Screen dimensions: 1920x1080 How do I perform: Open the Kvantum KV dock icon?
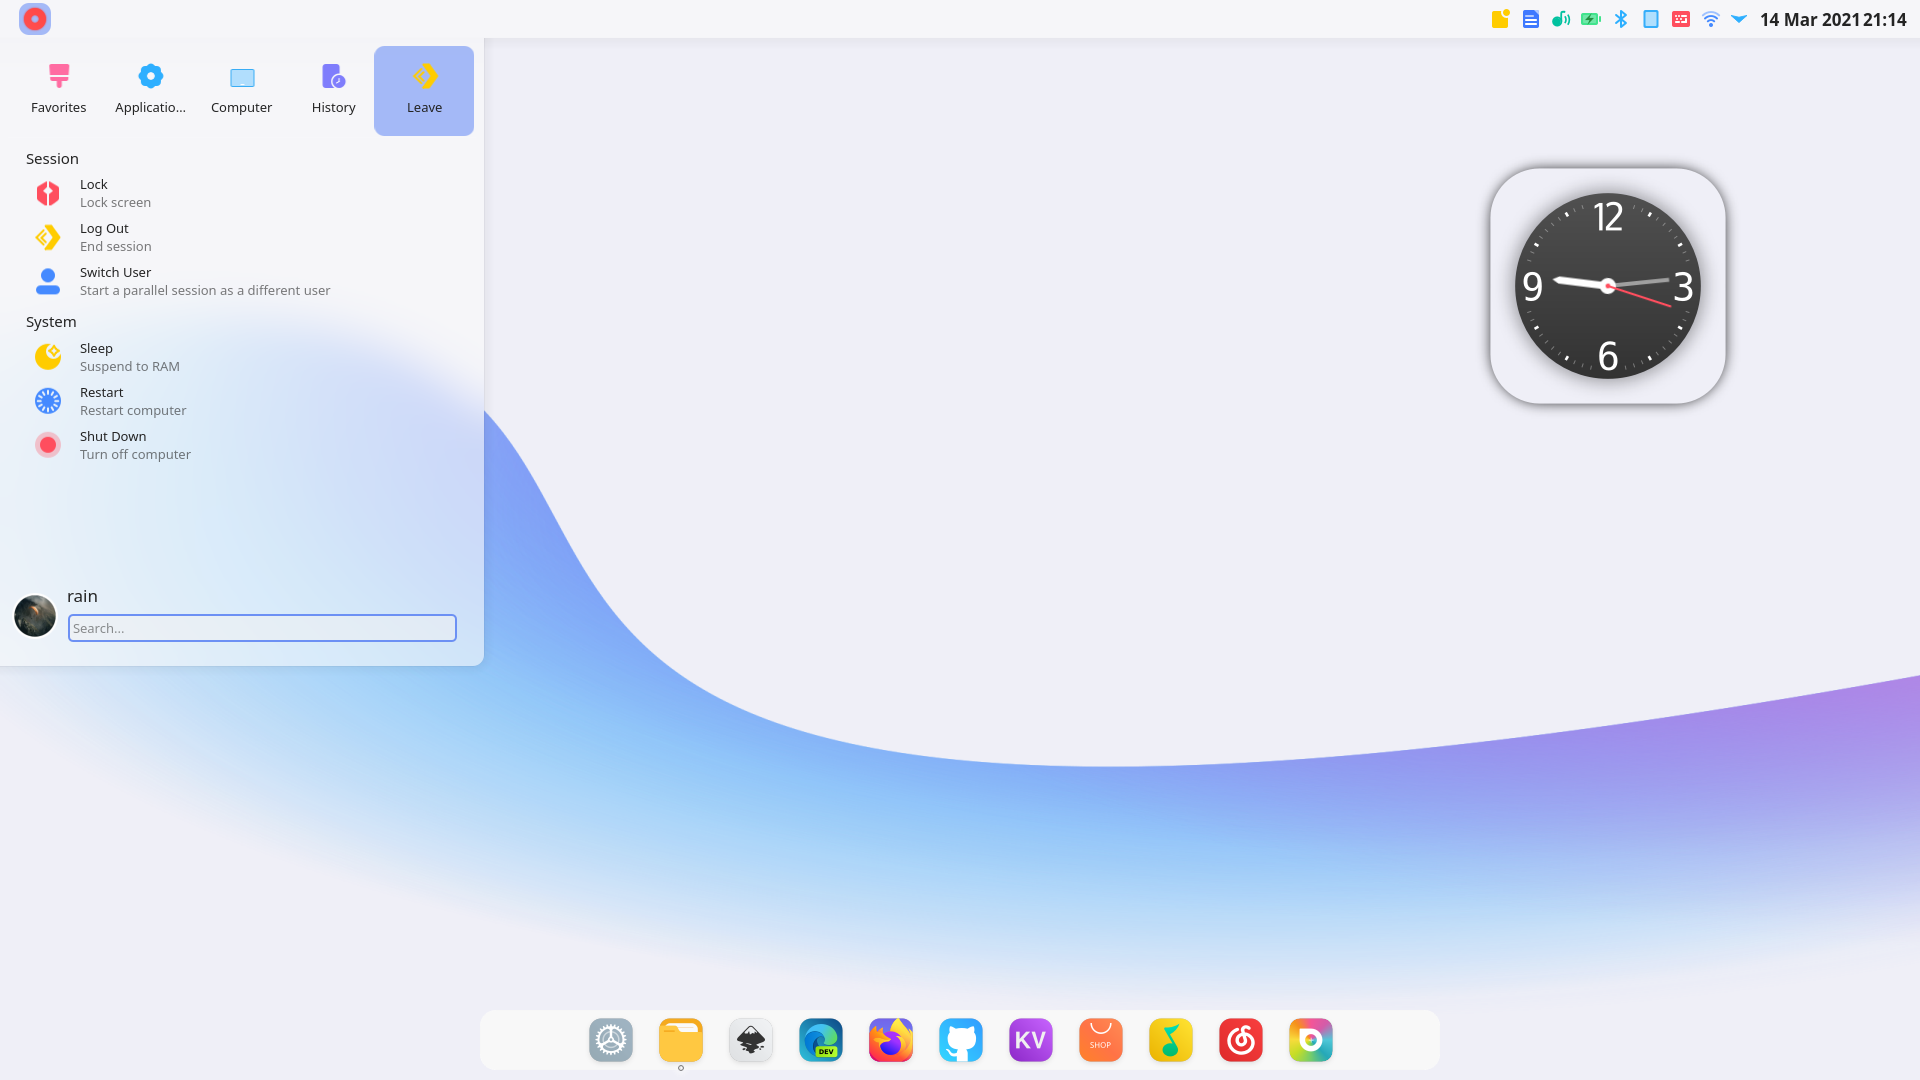point(1030,1040)
